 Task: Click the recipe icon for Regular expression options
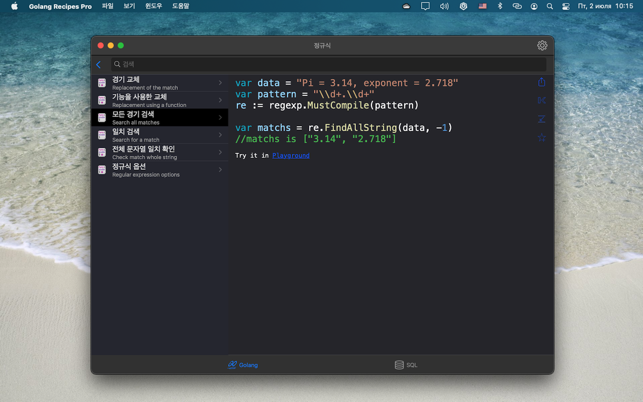pyautogui.click(x=102, y=170)
